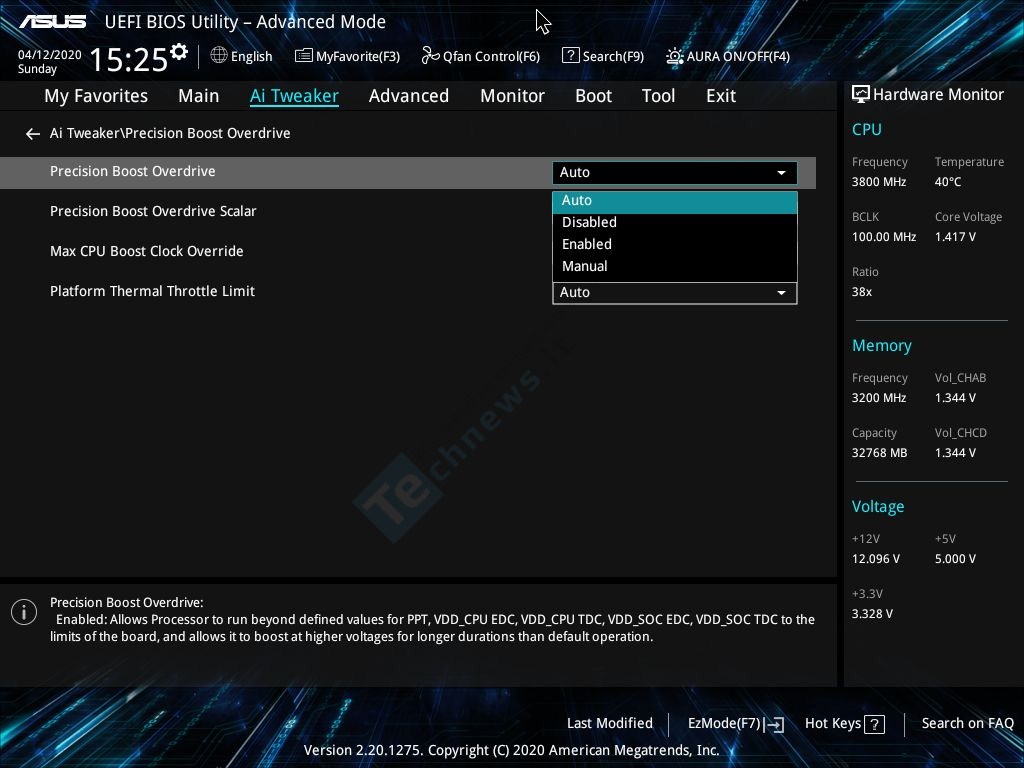Click the Ai Tweaker\Precision Boost Overdrive breadcrumb
The image size is (1024, 768).
170,133
